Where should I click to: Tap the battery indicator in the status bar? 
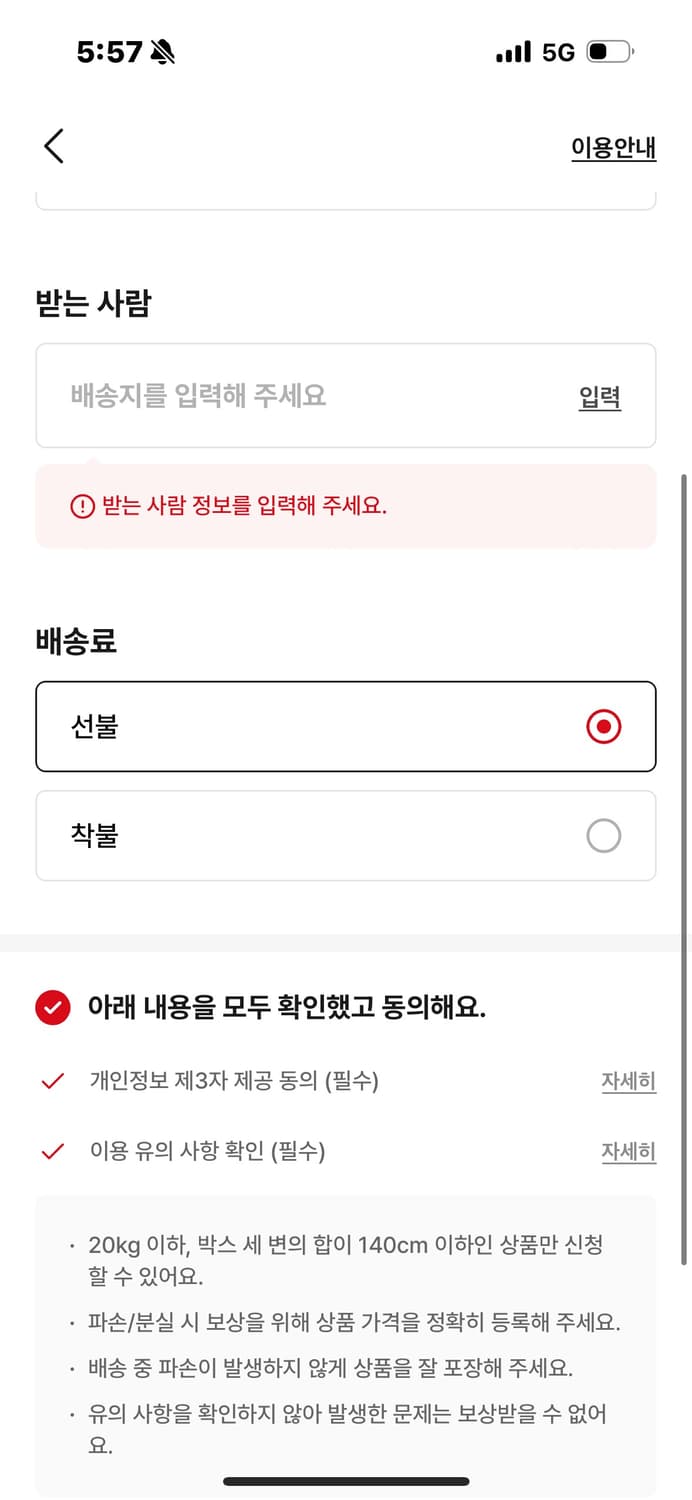click(610, 55)
